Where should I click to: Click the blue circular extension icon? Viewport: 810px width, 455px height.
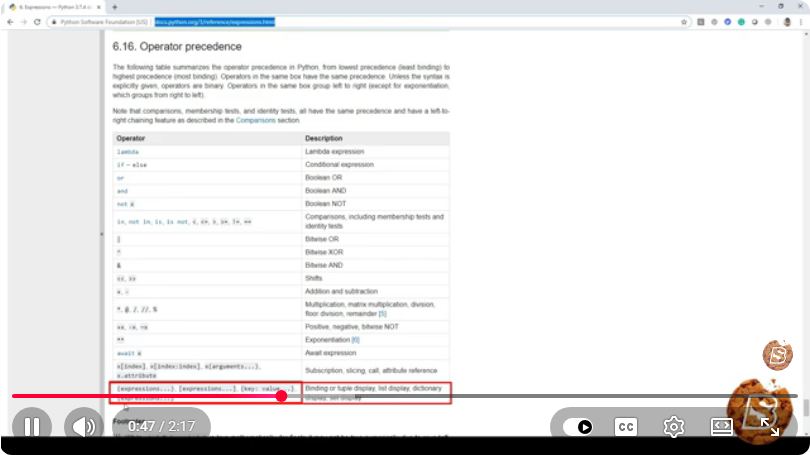pyautogui.click(x=727, y=22)
